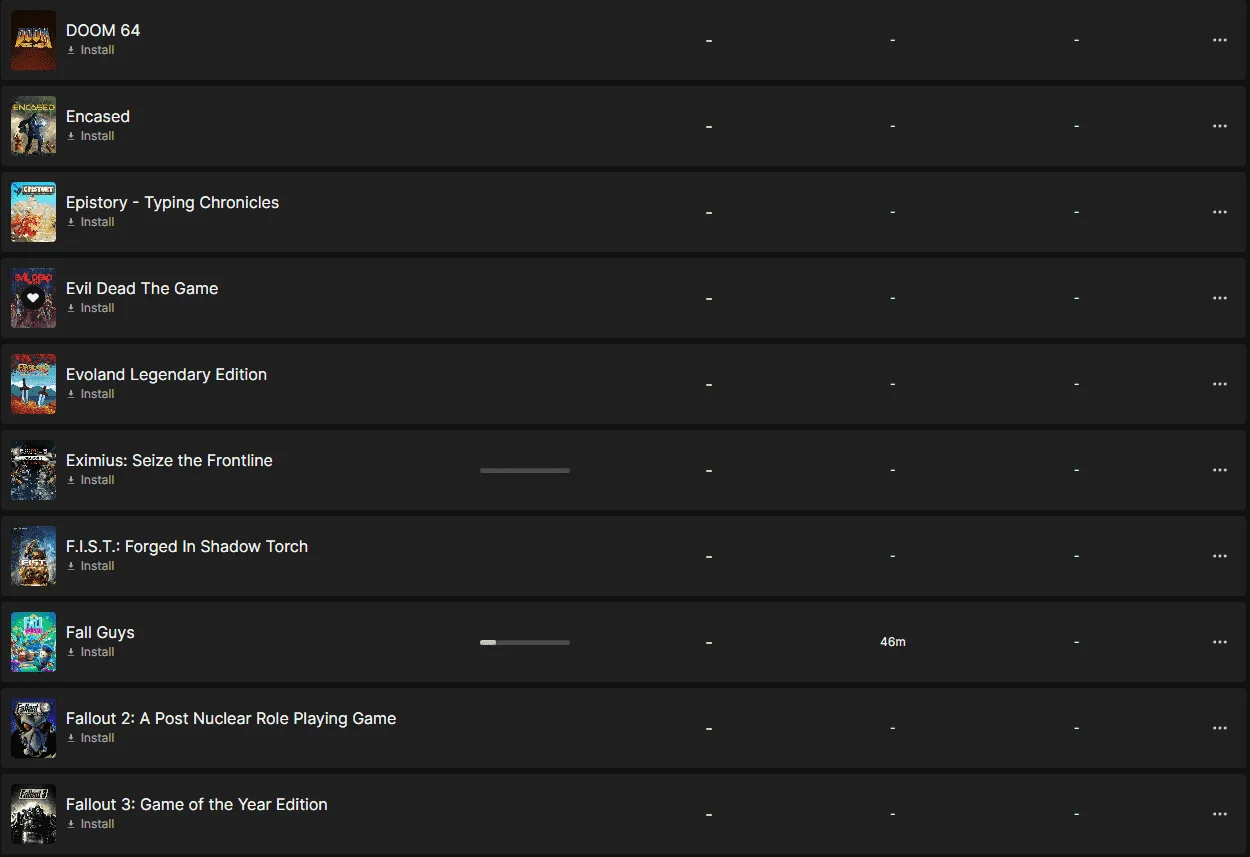The image size is (1250, 857).
Task: Open the Encased game title
Action: tap(98, 116)
